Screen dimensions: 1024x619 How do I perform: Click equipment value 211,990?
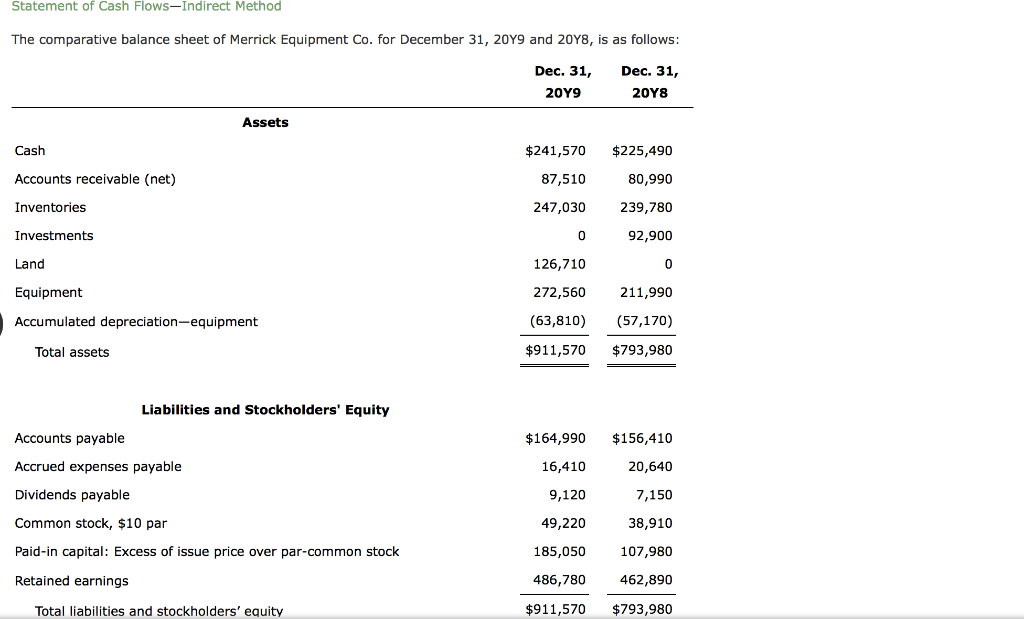(646, 293)
